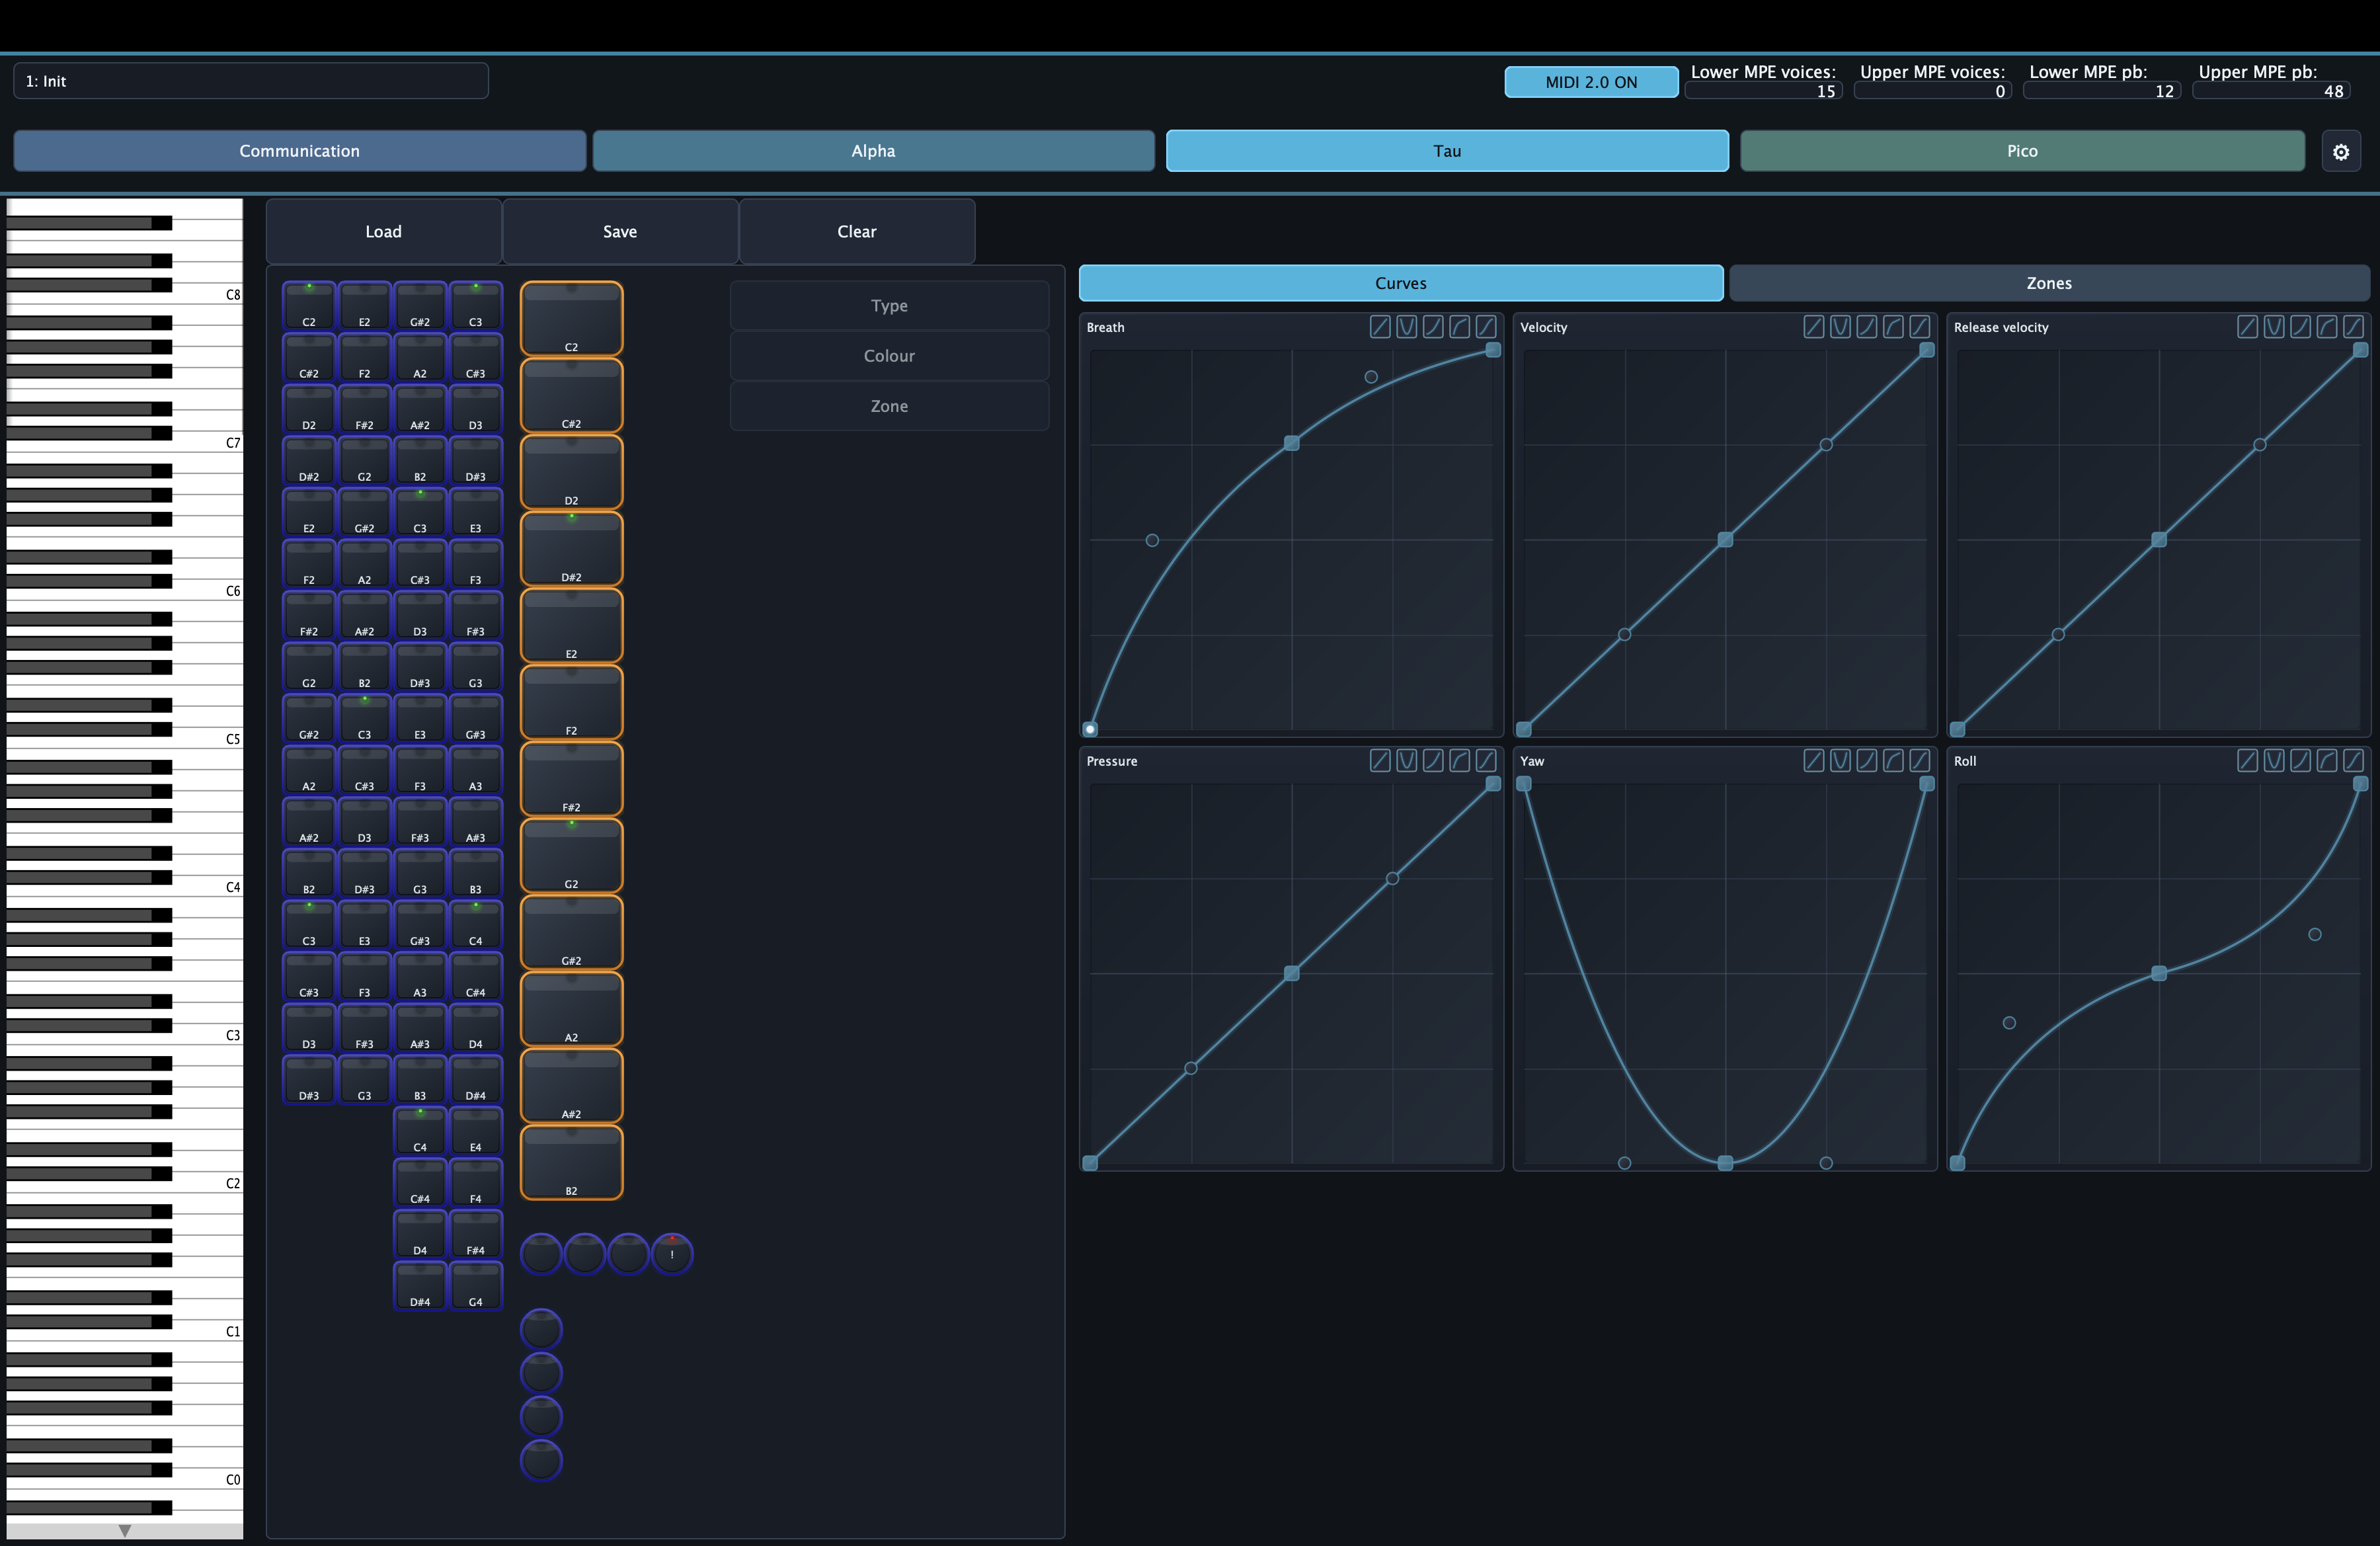Switch to the Pico tab
The width and height of the screenshot is (2380, 1546).
[2022, 151]
